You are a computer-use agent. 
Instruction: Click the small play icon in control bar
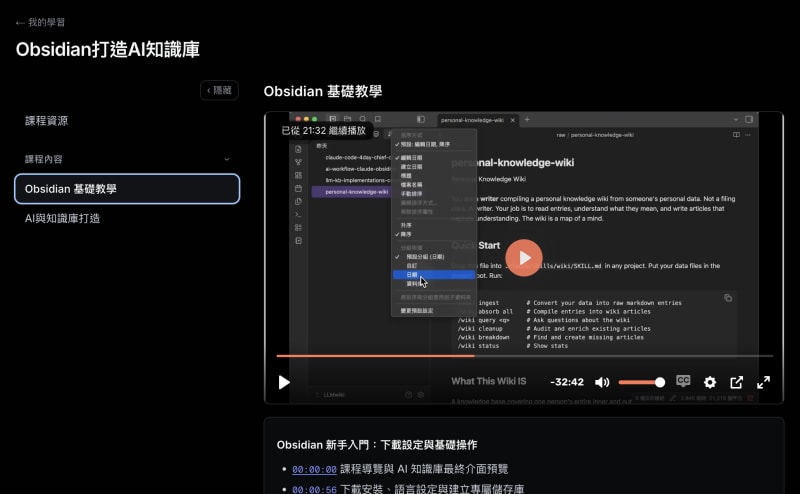(284, 382)
